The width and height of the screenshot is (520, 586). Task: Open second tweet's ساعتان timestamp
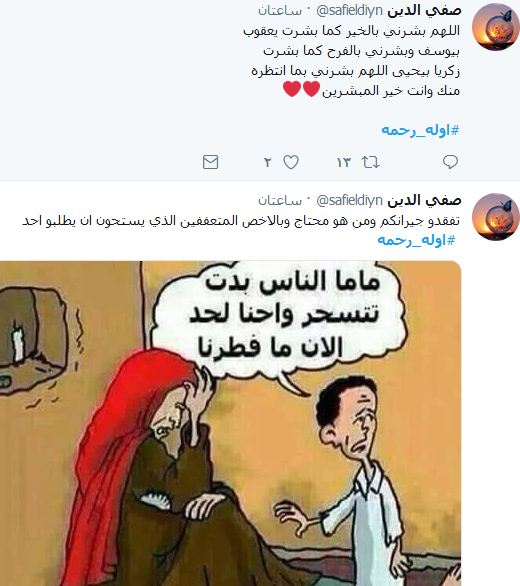pyautogui.click(x=280, y=201)
